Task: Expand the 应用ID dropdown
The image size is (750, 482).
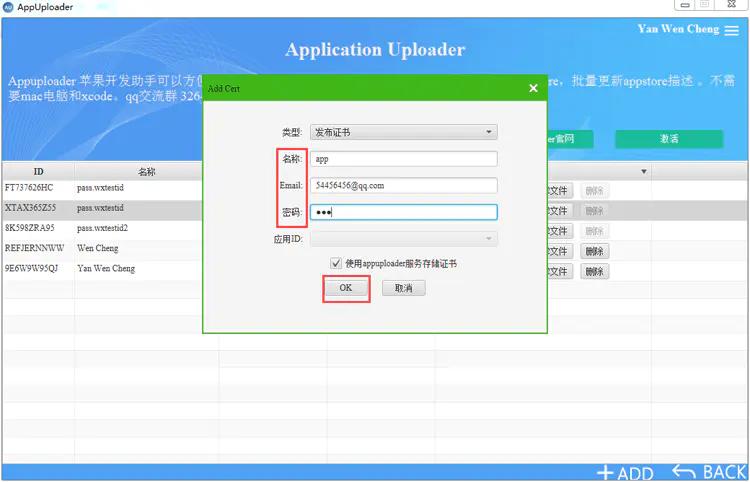Action: point(404,239)
